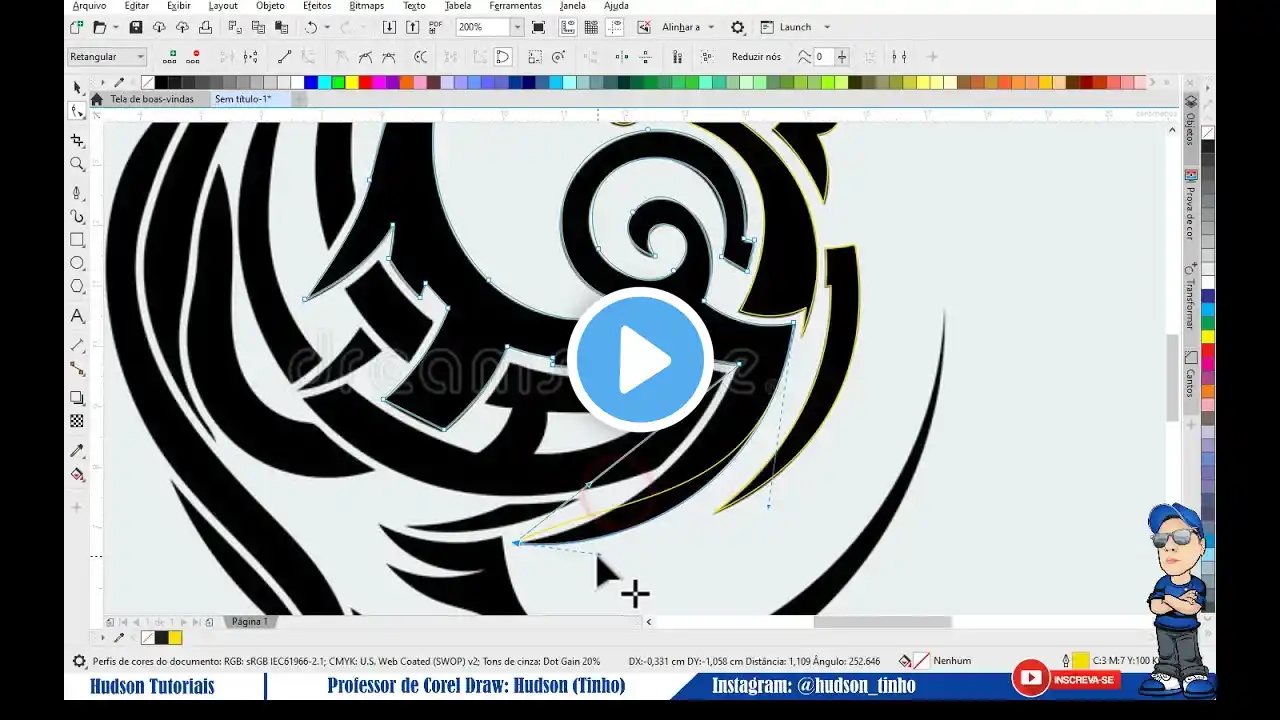Viewport: 1280px width, 720px height.
Task: Choose the Artistic Media tool
Action: pos(77,216)
